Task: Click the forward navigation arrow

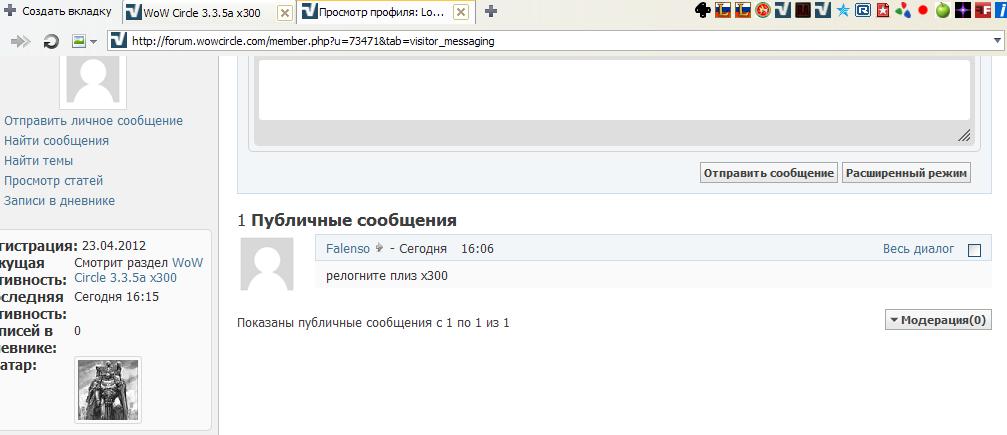Action: (x=18, y=42)
